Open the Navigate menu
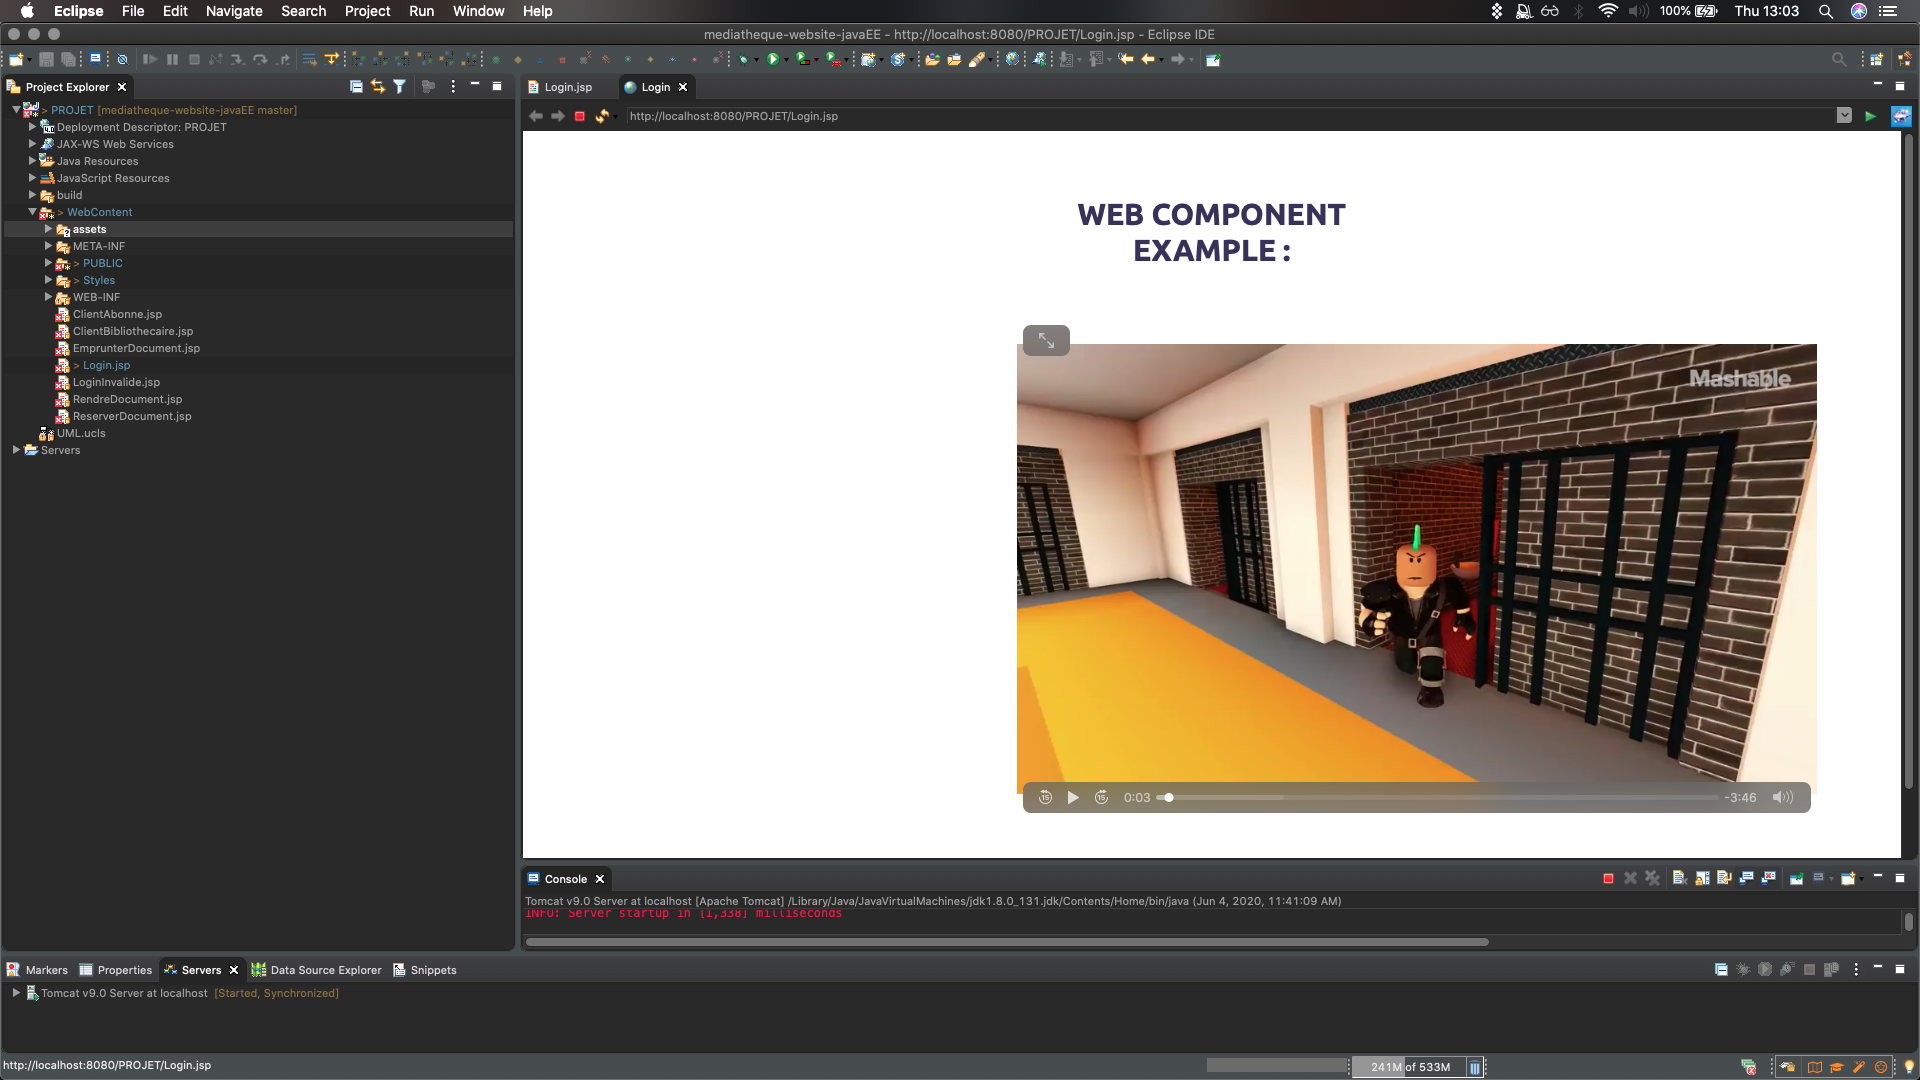The height and width of the screenshot is (1080, 1920). coord(234,11)
